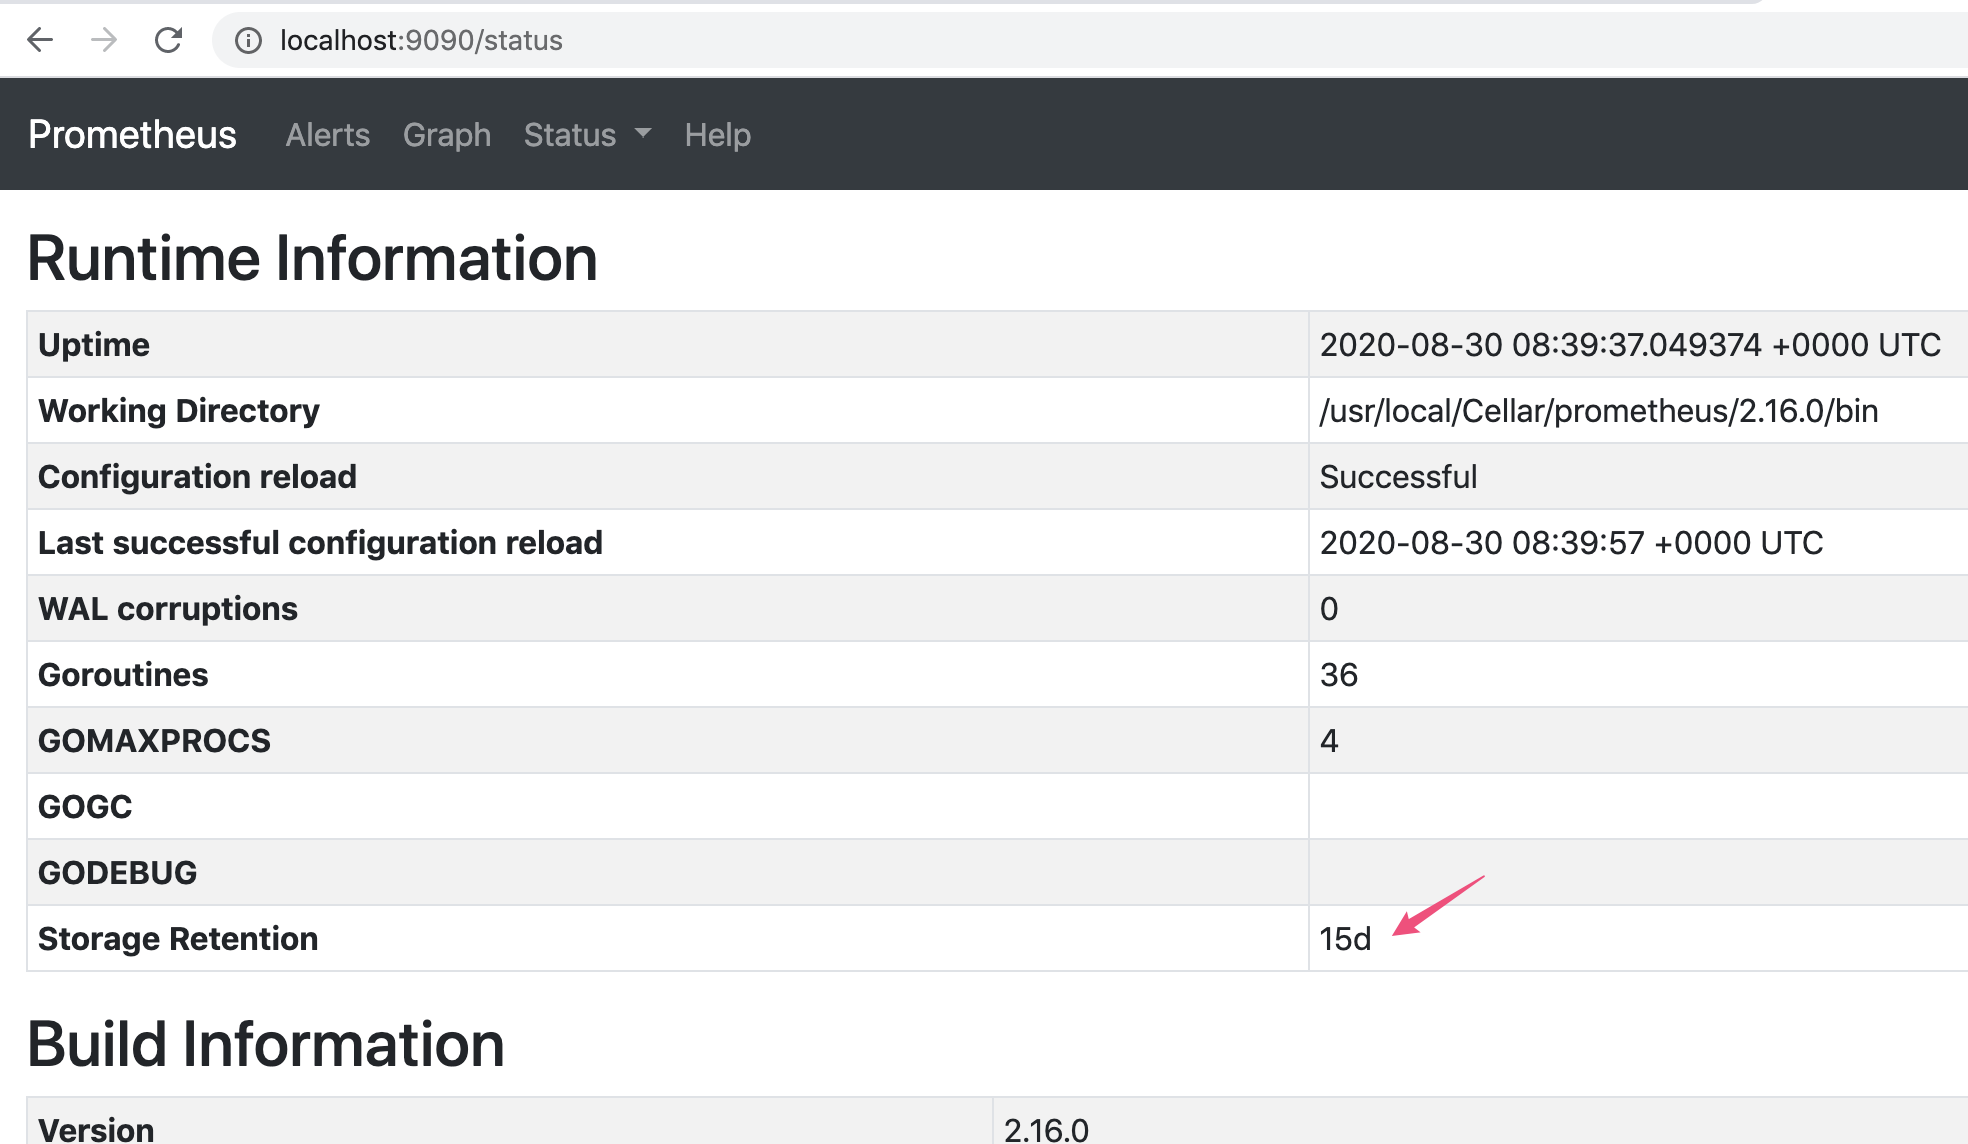
Task: Click the browser forward arrow
Action: (x=104, y=40)
